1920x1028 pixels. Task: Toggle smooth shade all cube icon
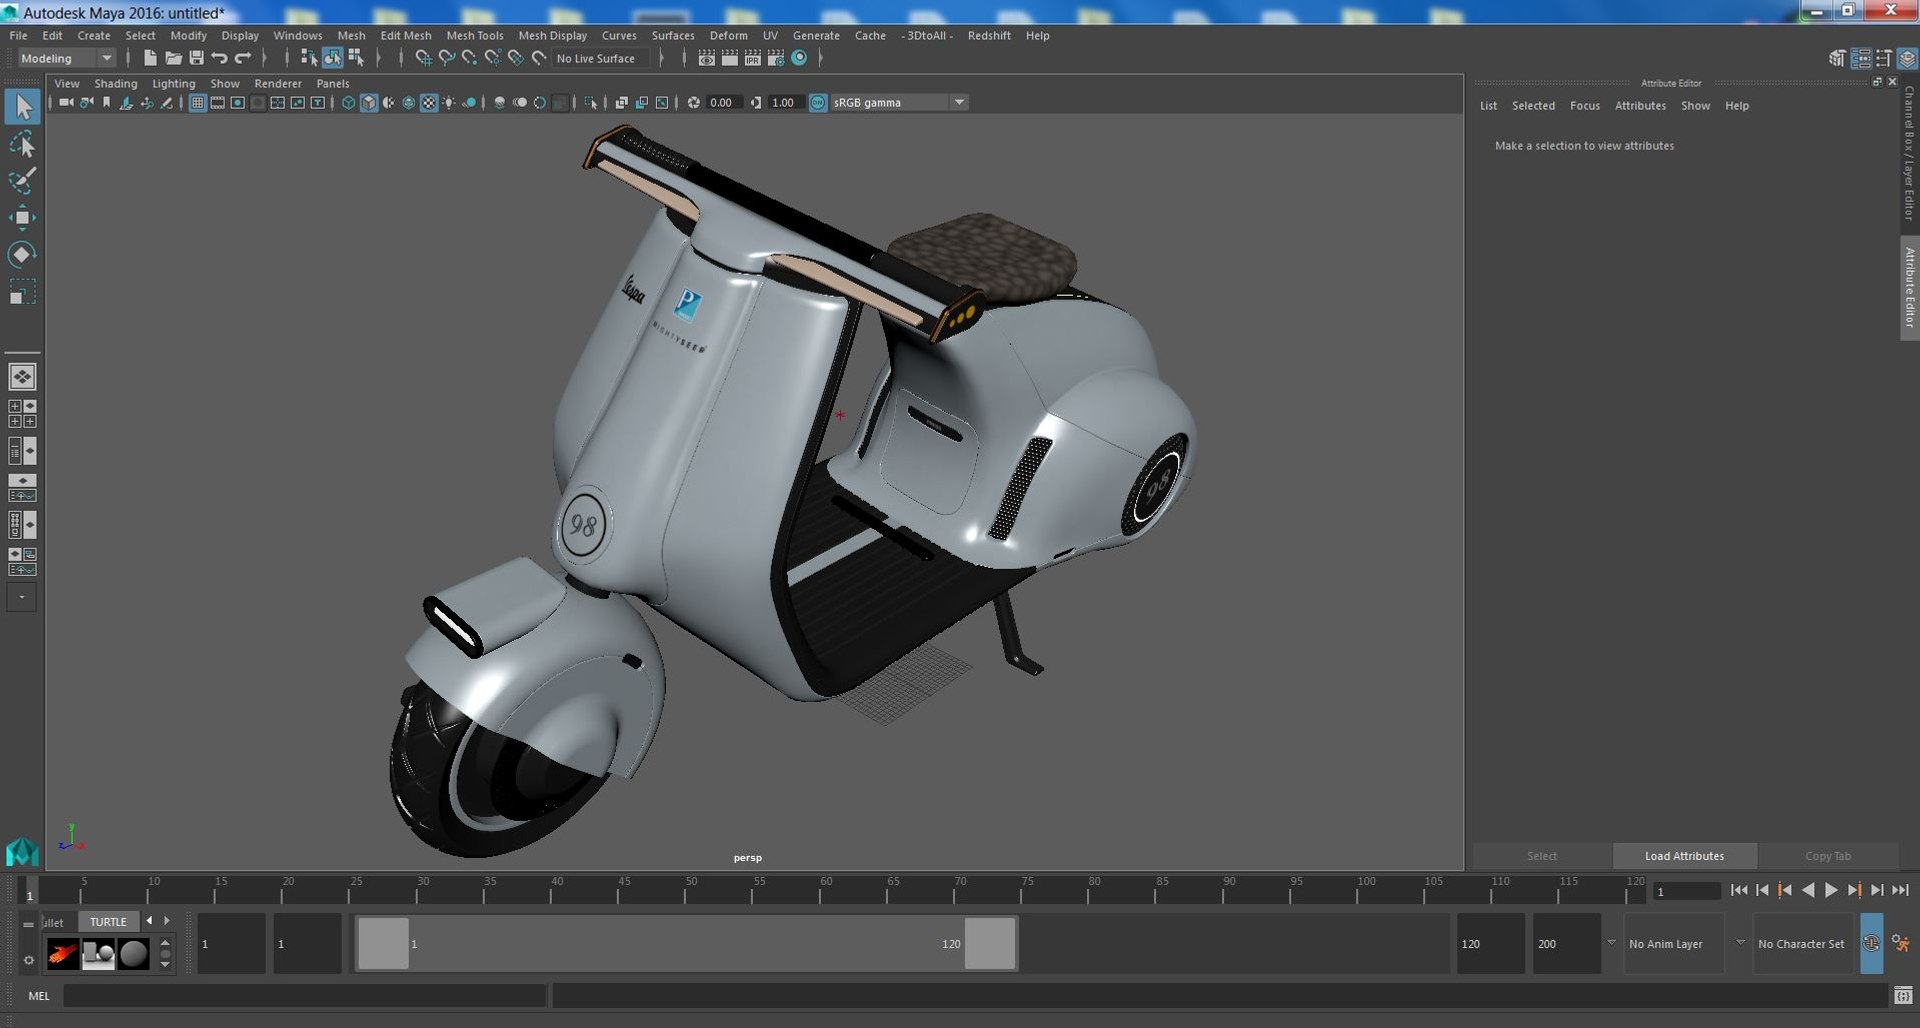tap(369, 102)
